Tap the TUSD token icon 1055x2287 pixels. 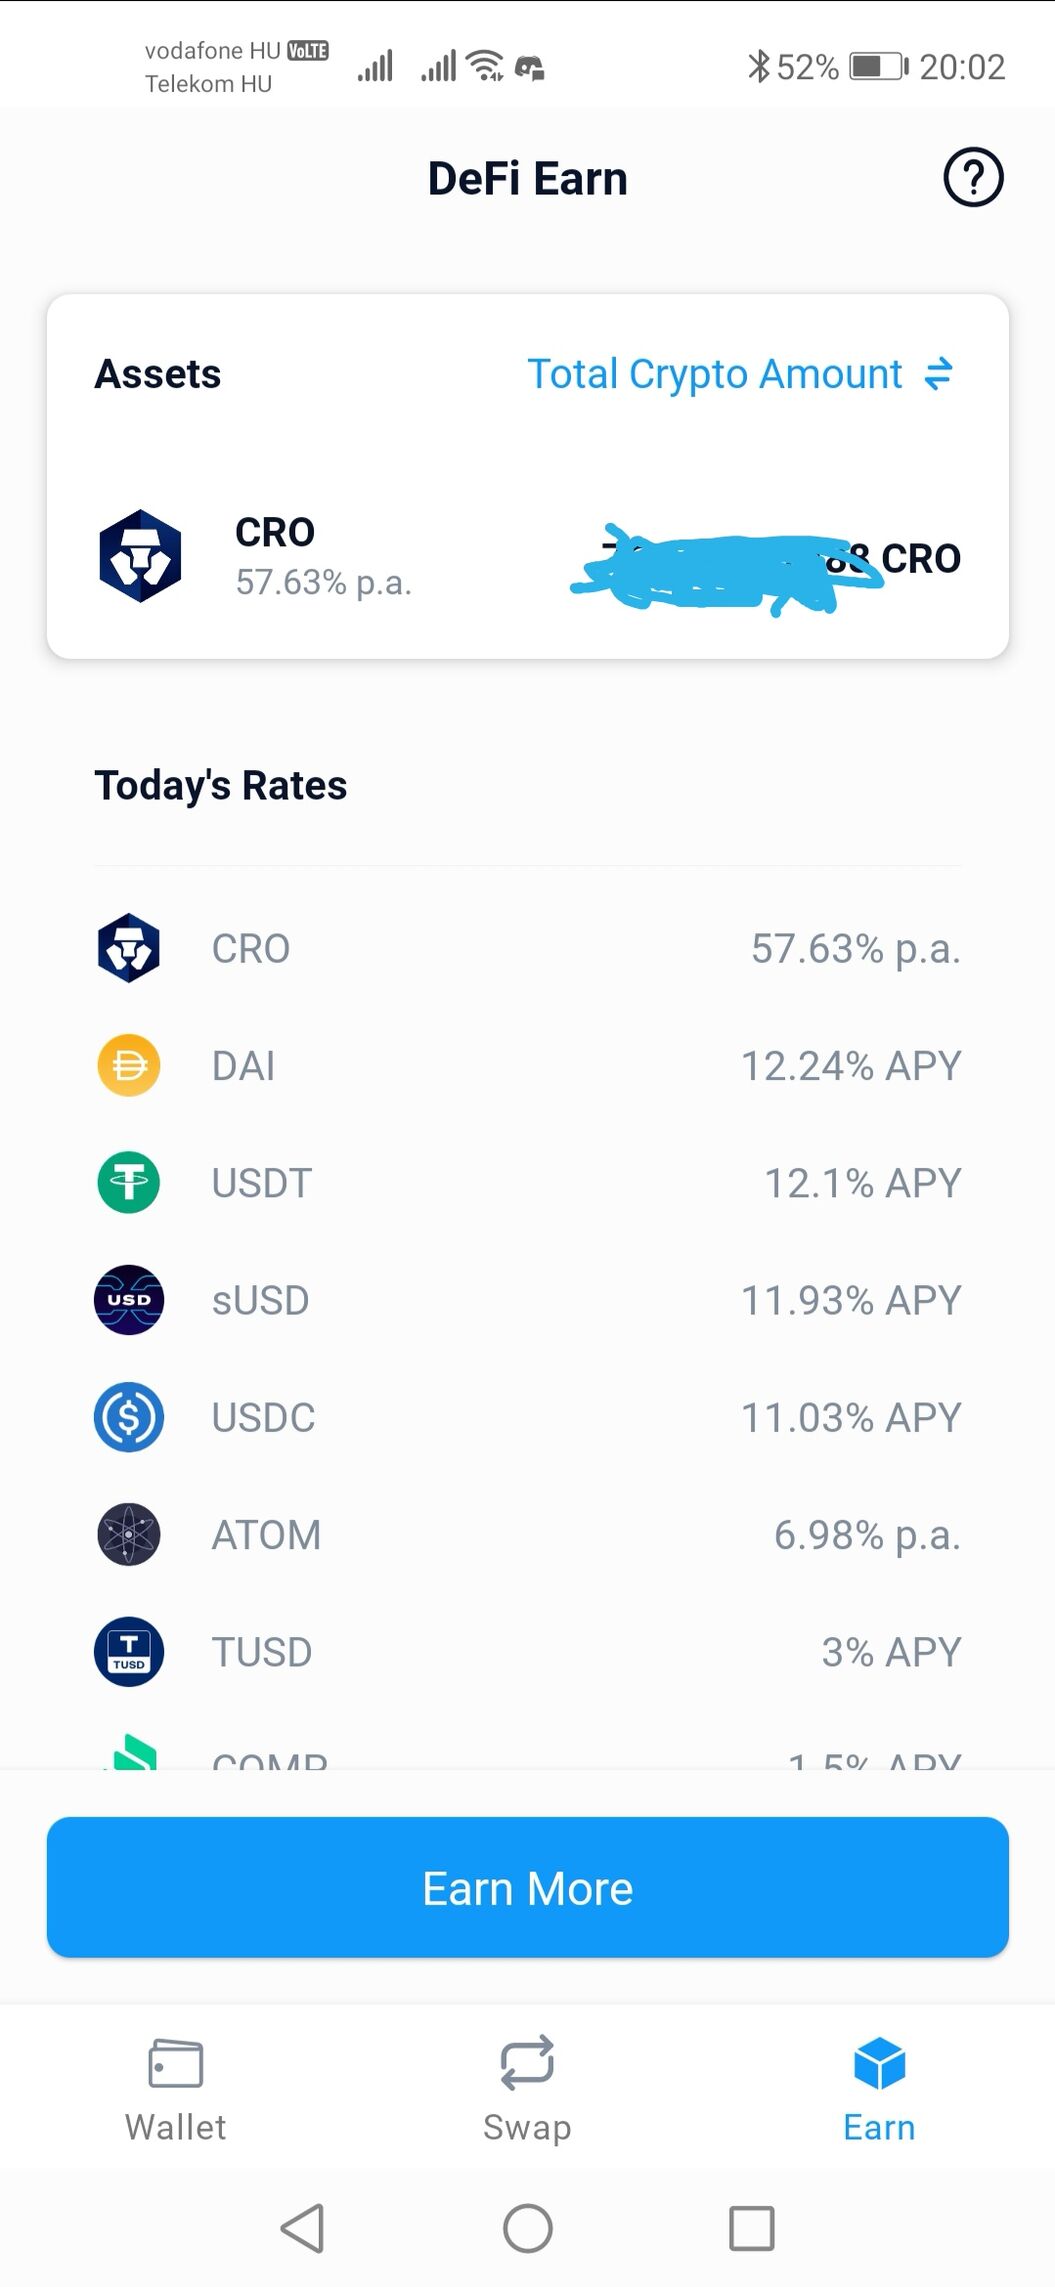coord(129,1651)
